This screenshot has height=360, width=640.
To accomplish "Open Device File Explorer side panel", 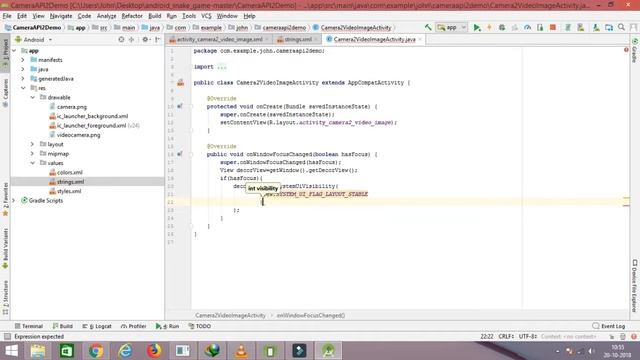I will tap(635, 285).
